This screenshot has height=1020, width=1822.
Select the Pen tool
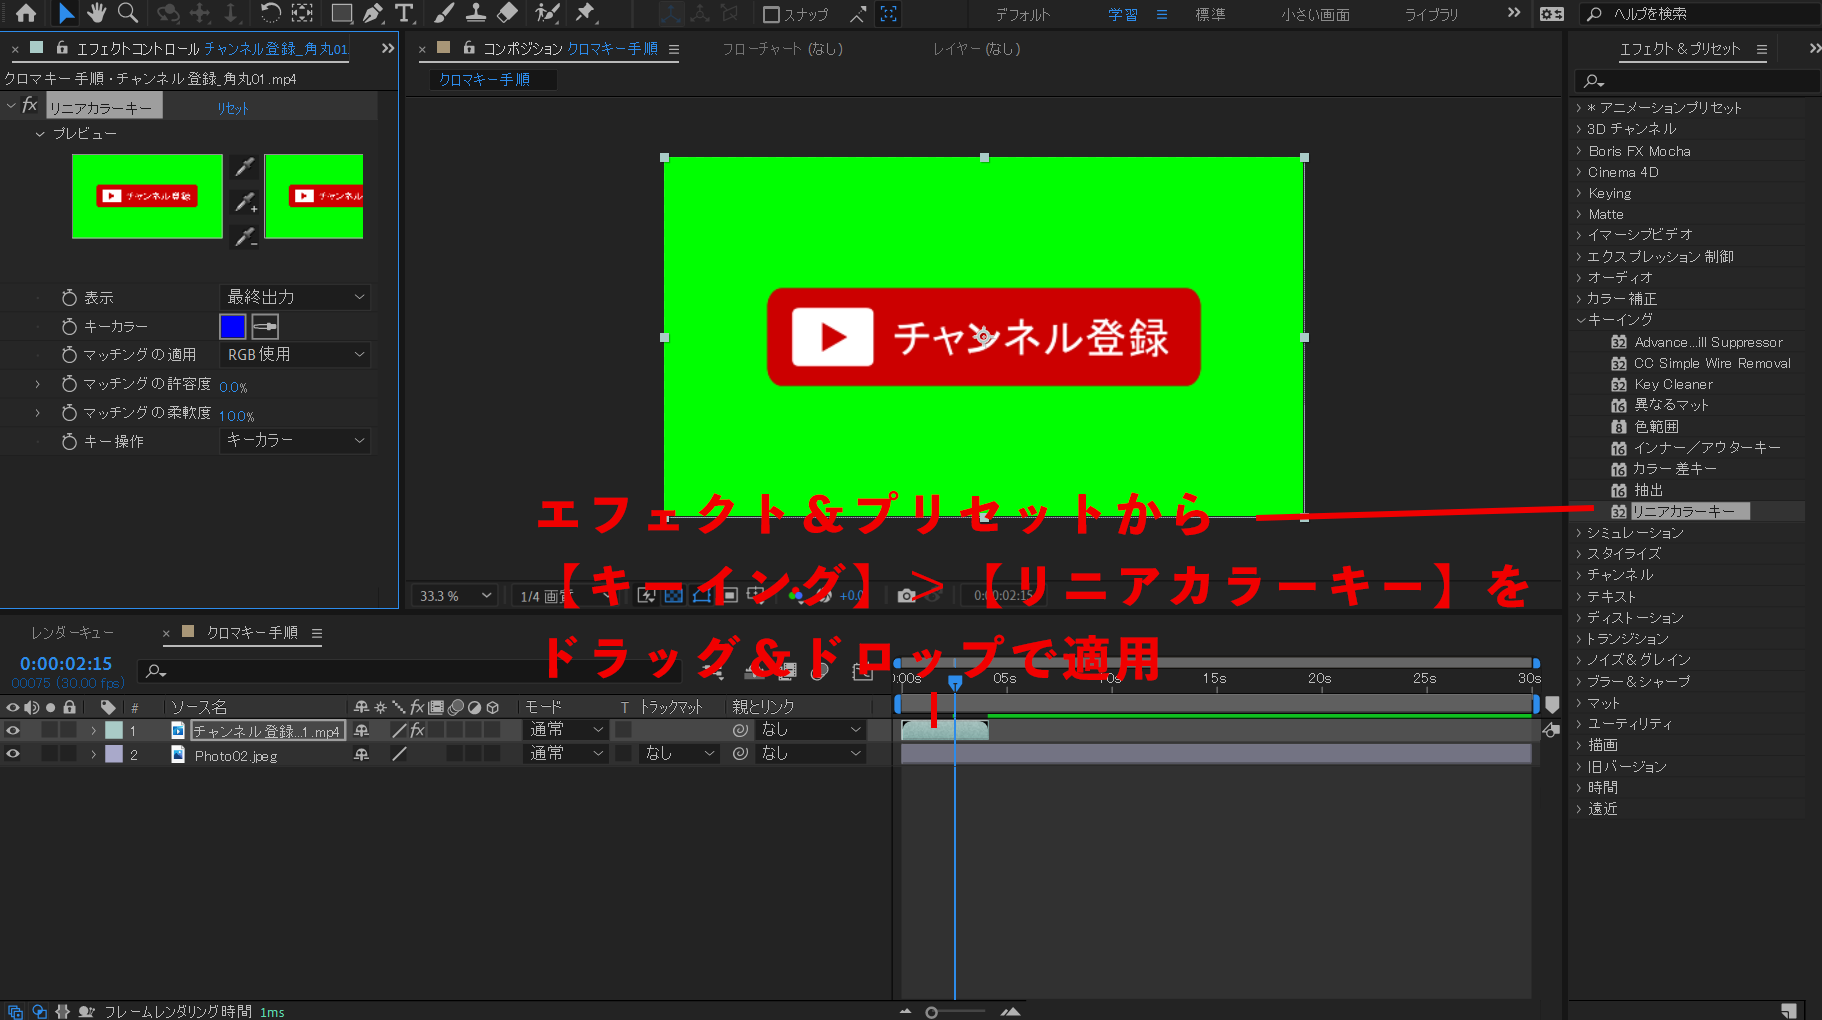coord(373,13)
